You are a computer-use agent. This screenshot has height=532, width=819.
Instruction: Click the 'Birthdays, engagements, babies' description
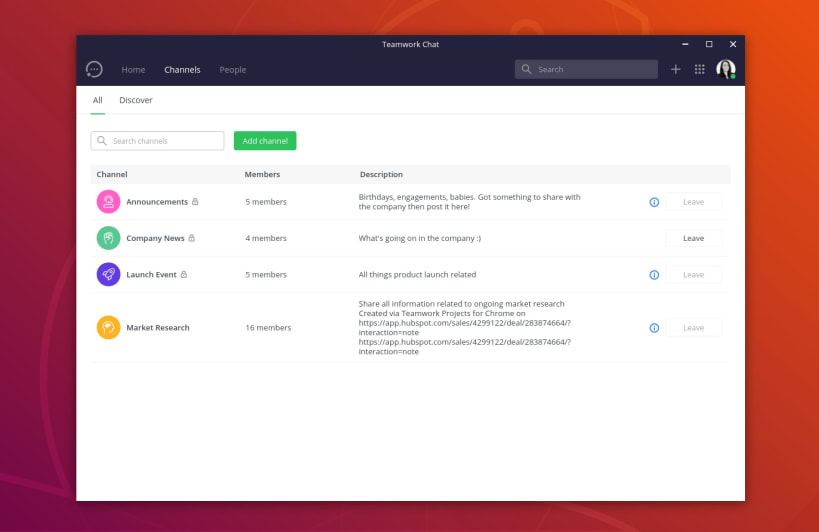(469, 202)
